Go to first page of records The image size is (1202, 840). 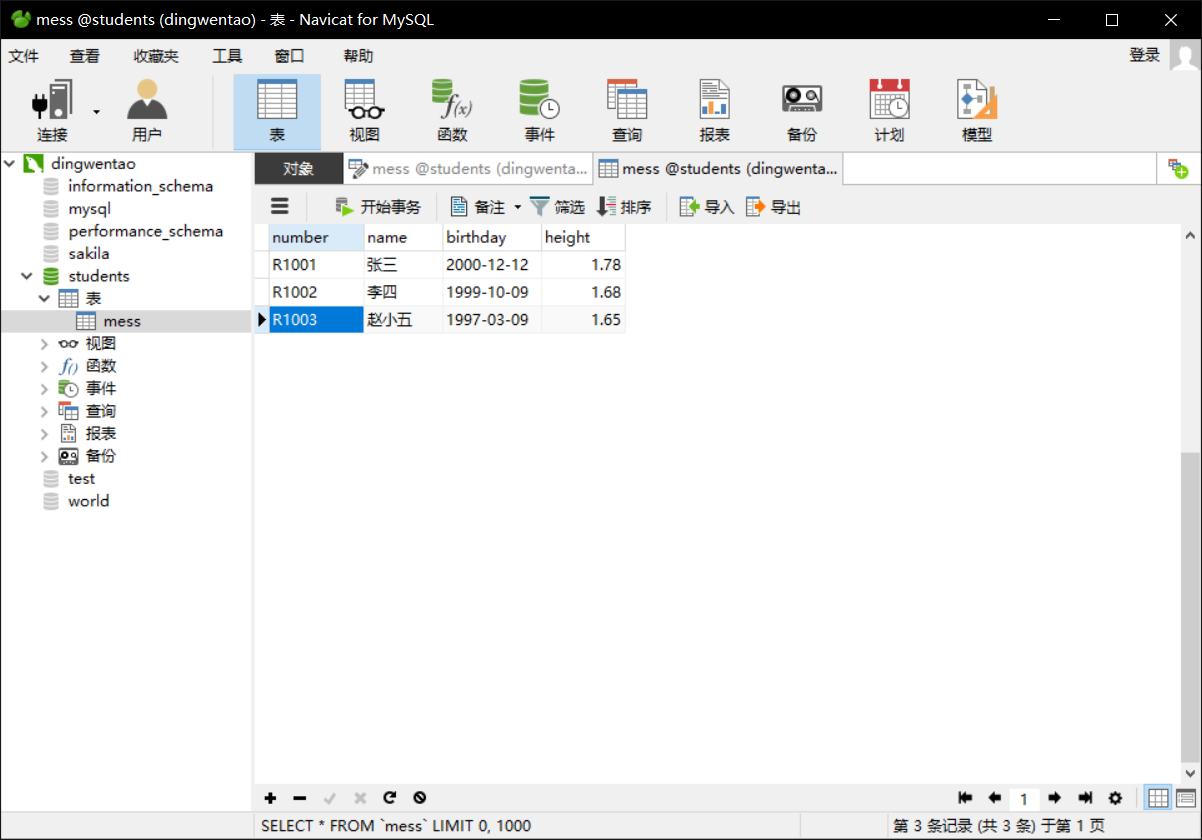(x=965, y=798)
